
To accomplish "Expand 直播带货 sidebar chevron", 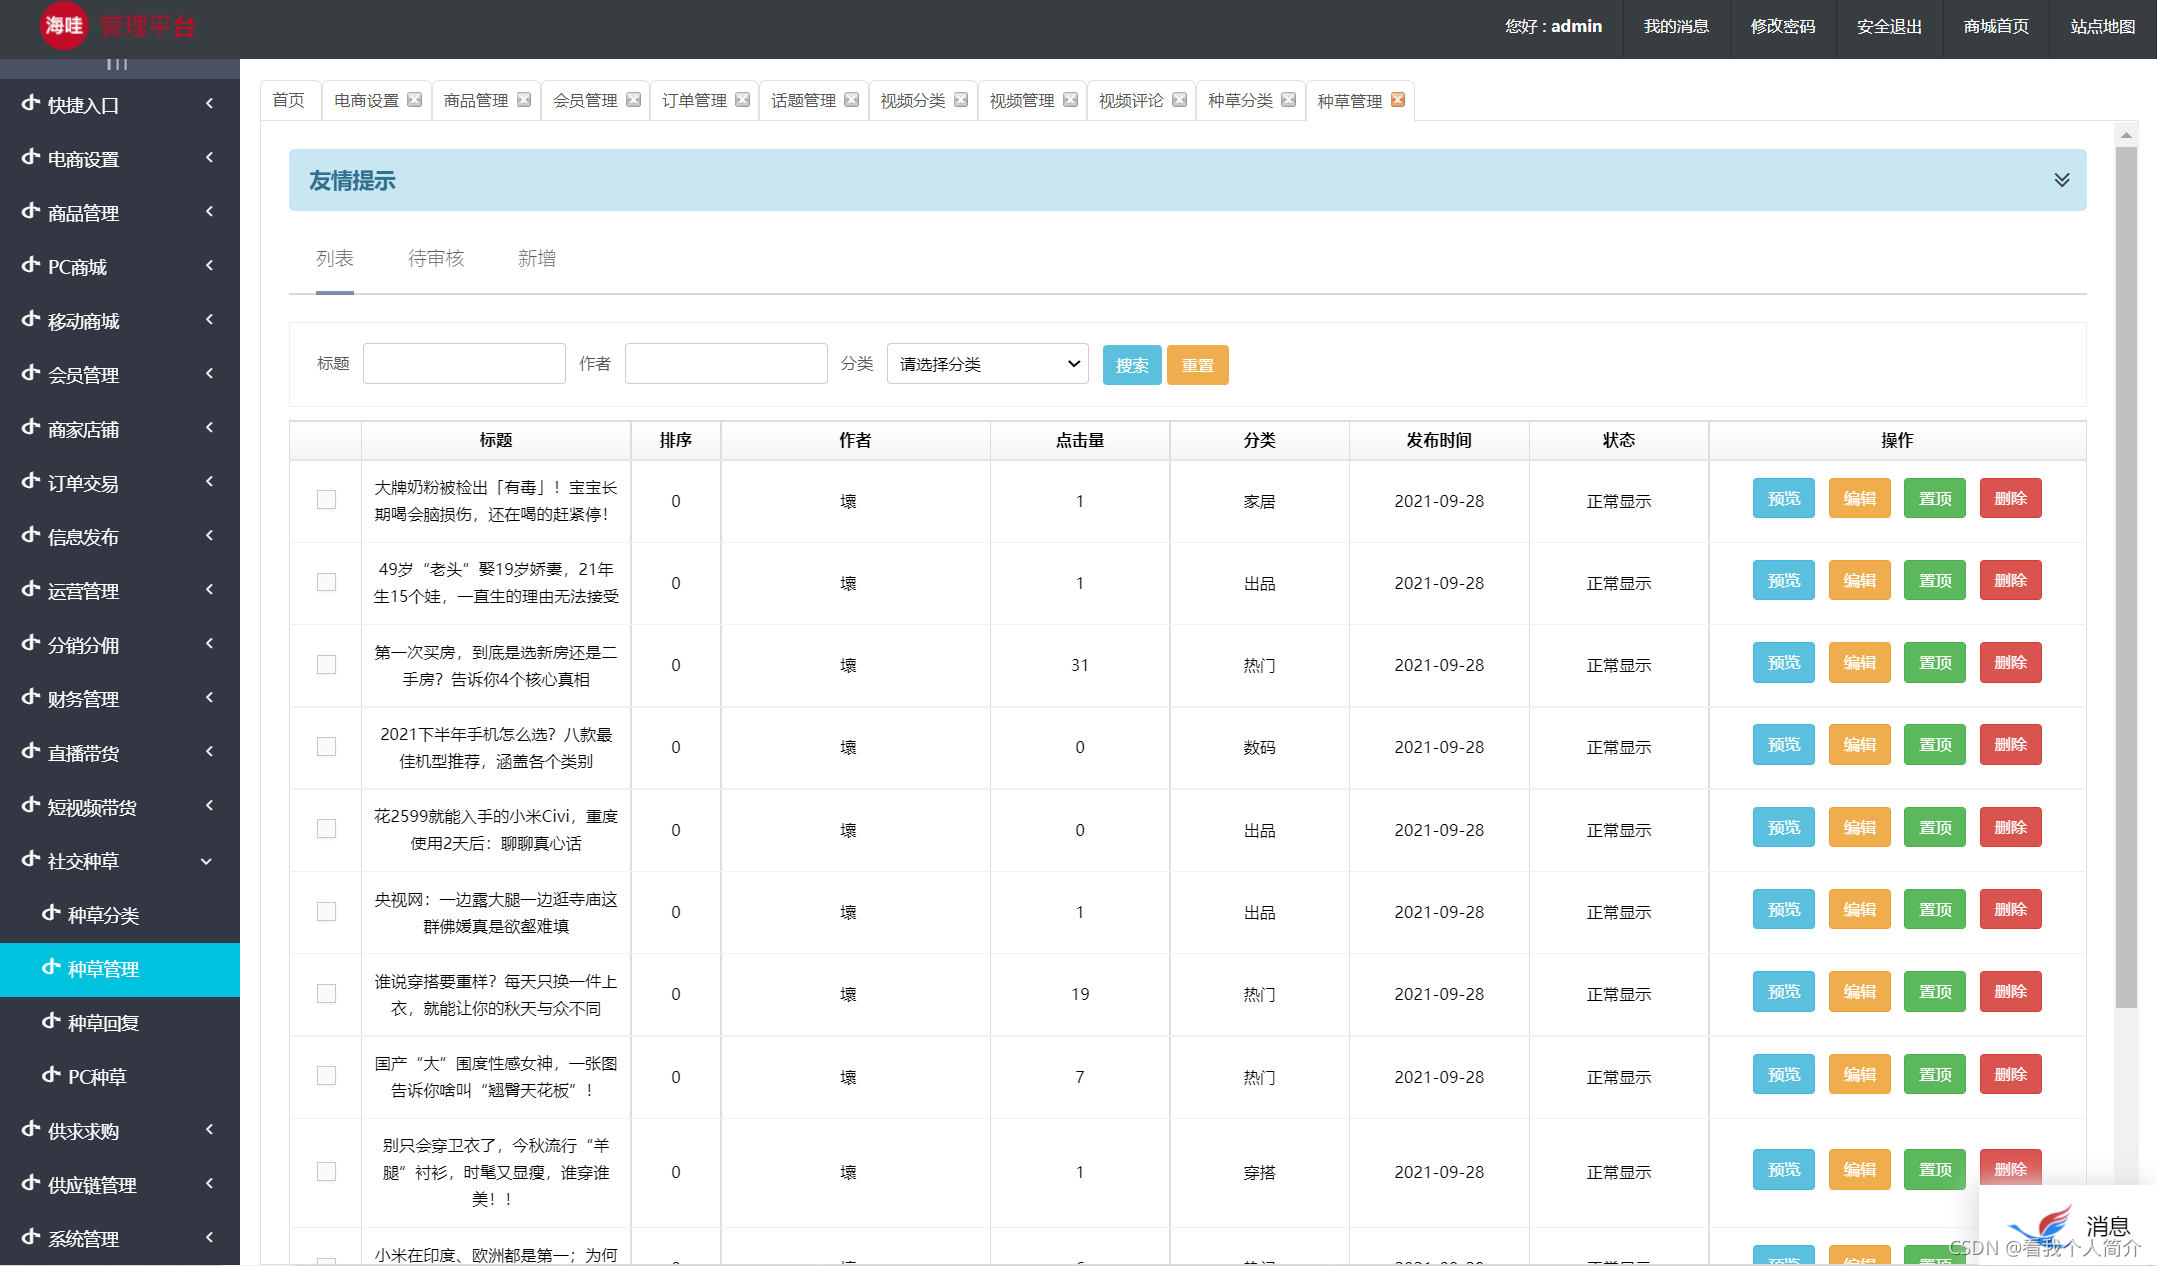I will pos(209,752).
